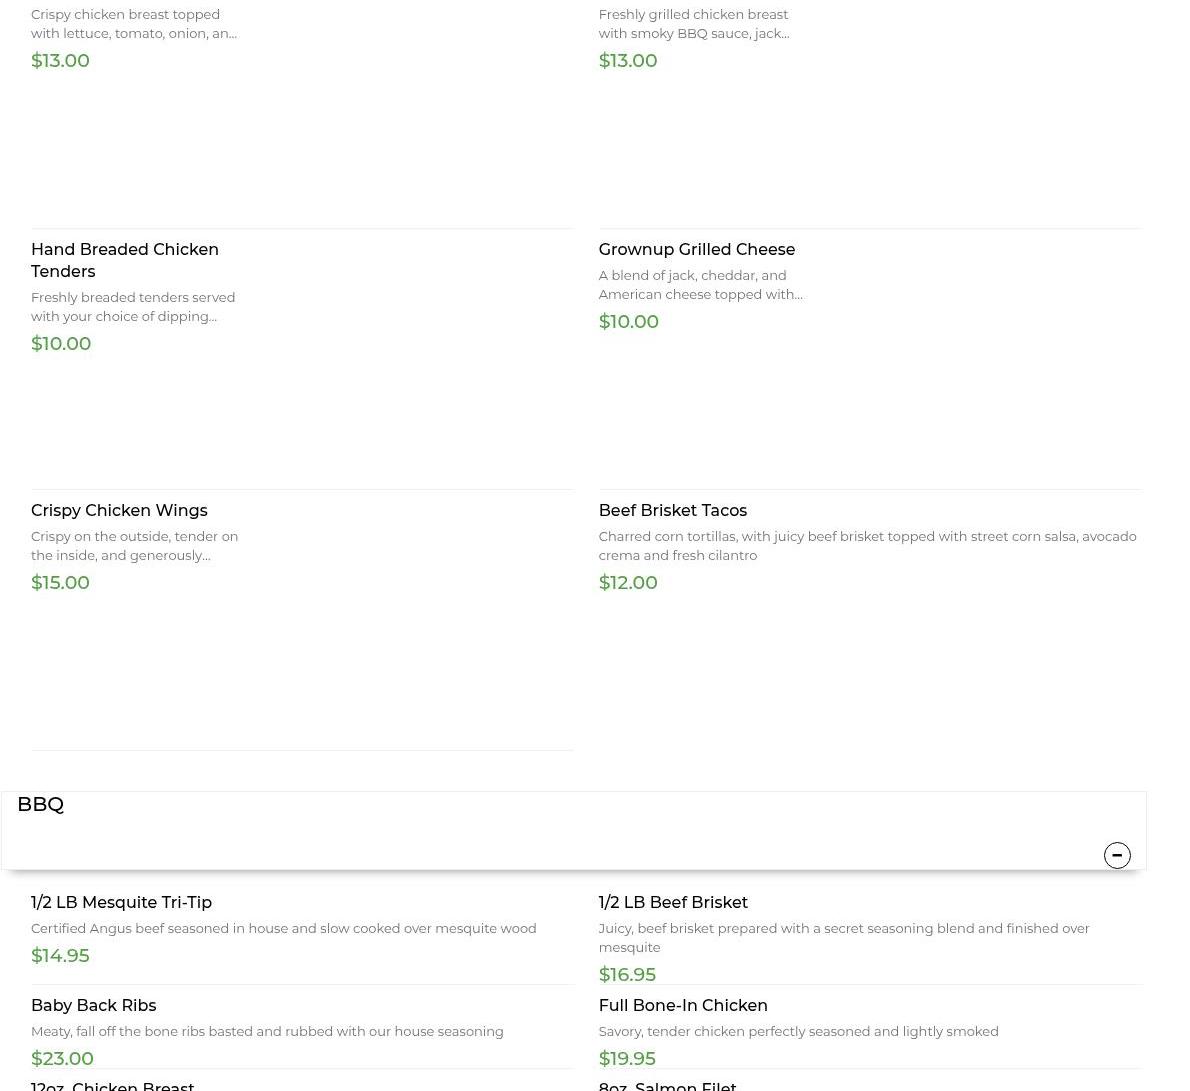Click the $19.95 Full Bone-In Chicken price

(626, 1058)
